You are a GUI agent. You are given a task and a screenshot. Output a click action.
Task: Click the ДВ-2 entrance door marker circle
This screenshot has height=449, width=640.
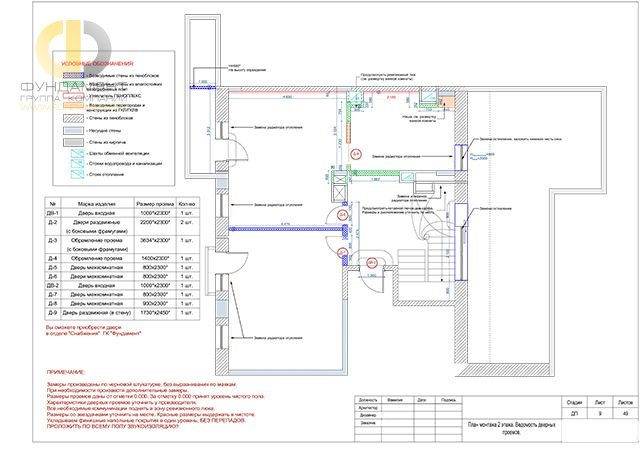pos(371,263)
